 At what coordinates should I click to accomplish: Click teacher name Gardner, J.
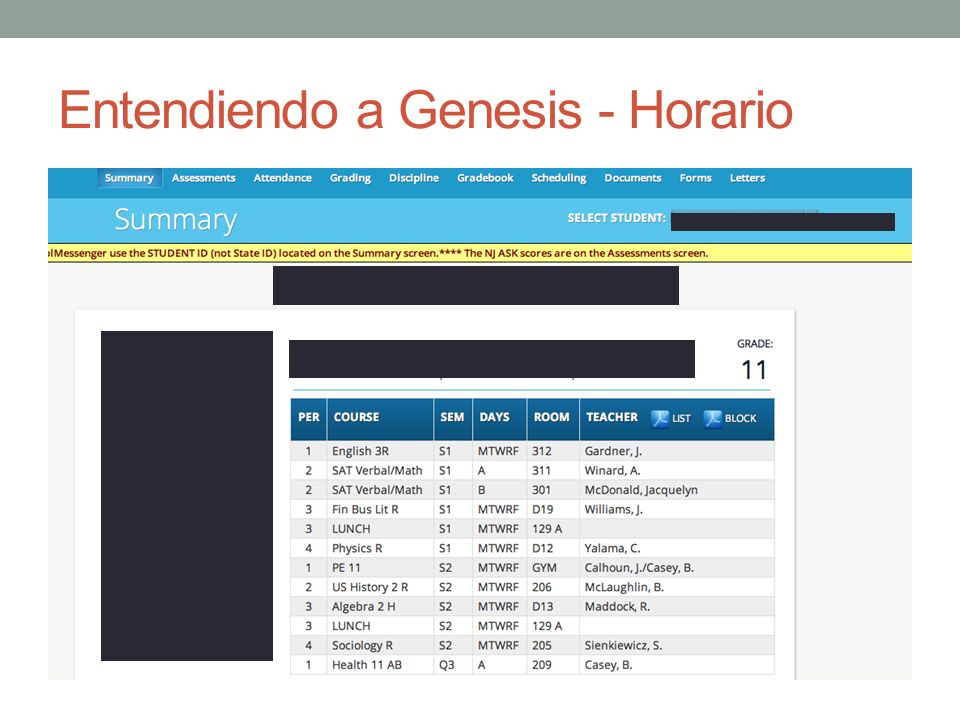[613, 451]
